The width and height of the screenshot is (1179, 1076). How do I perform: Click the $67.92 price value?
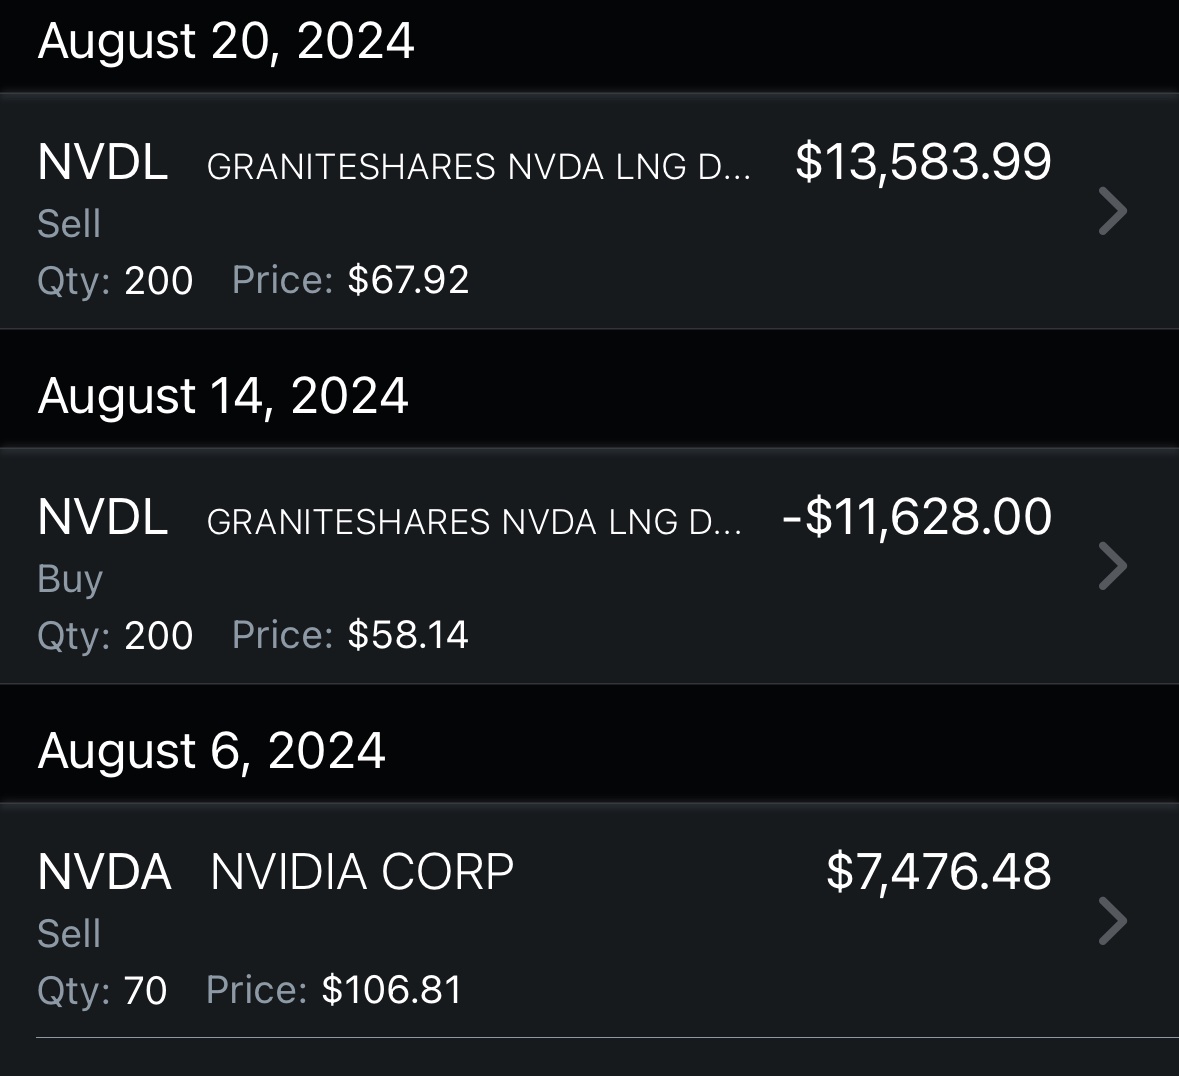[408, 280]
